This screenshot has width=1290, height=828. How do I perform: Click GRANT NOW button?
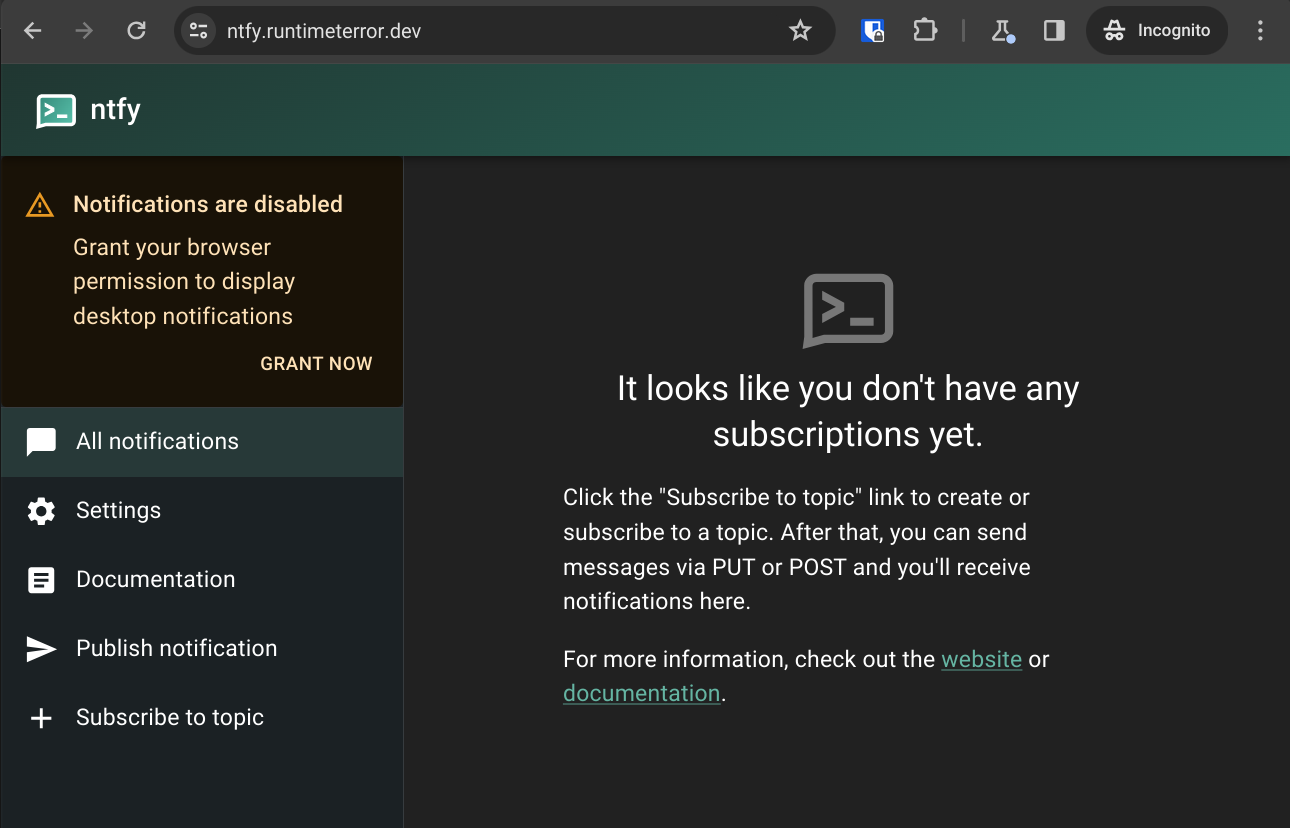tap(316, 364)
